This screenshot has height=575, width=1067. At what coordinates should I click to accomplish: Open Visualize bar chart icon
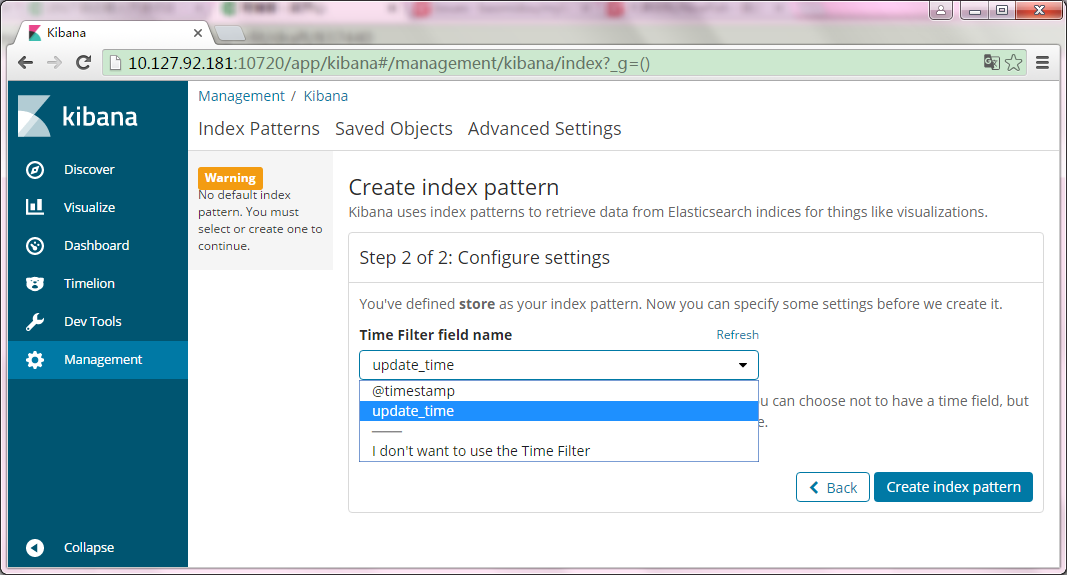[35, 207]
